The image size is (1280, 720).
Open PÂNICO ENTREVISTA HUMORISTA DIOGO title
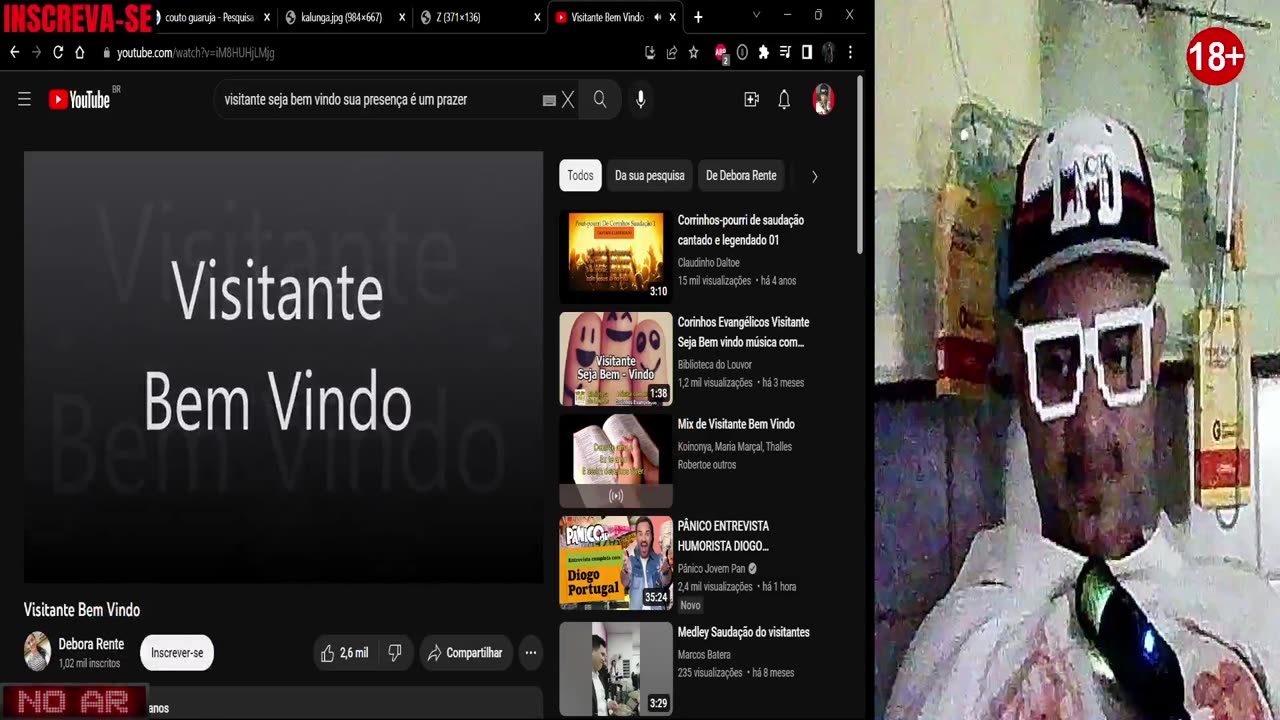(723, 536)
